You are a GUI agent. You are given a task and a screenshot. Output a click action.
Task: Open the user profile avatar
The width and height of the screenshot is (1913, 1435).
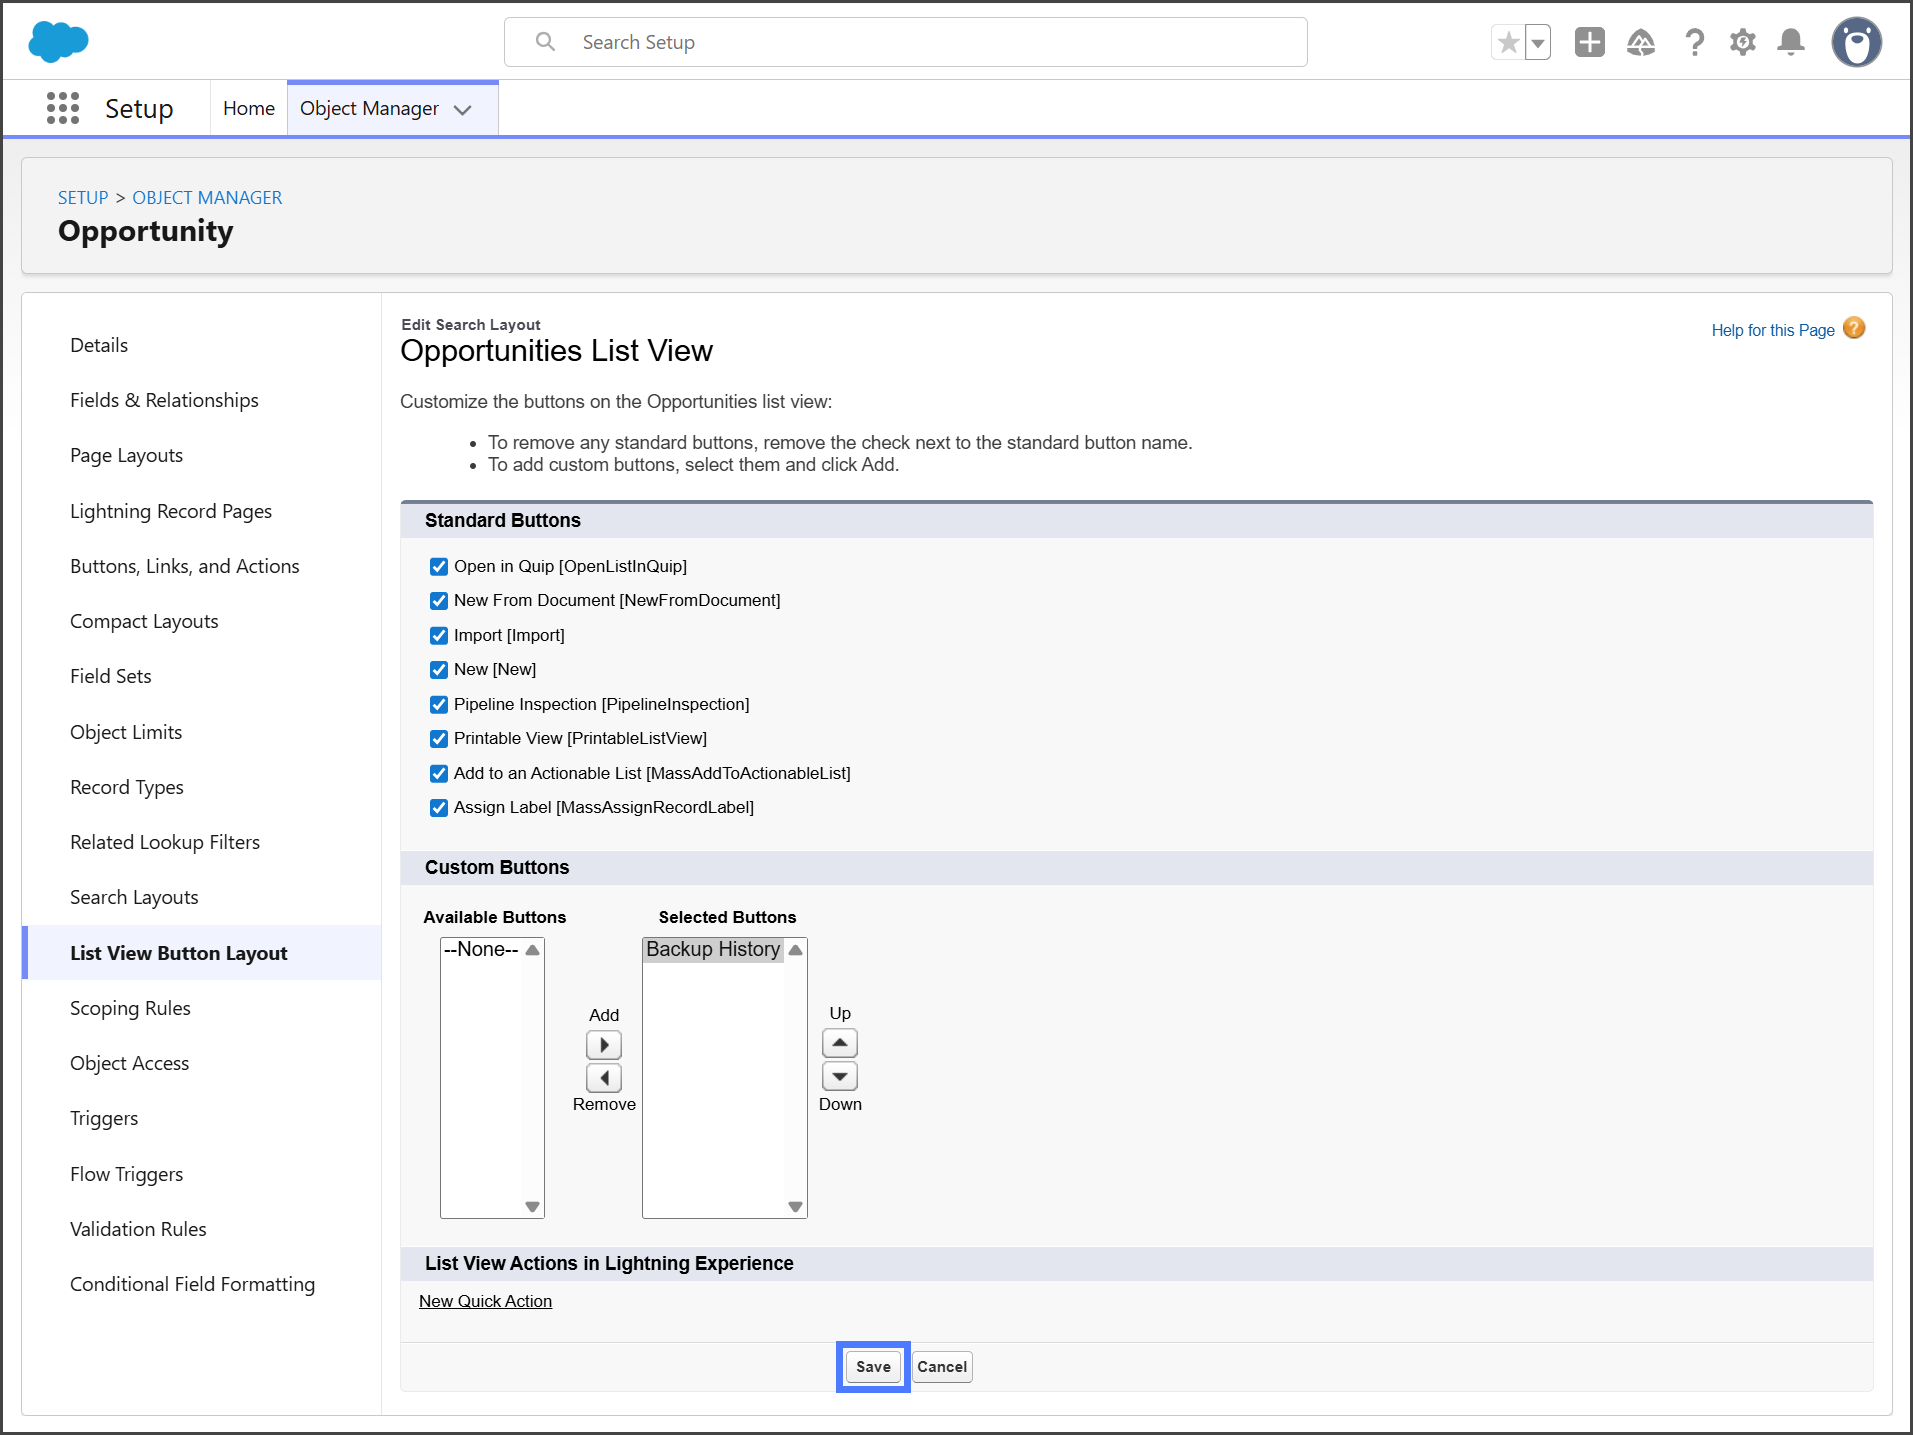click(x=1856, y=42)
